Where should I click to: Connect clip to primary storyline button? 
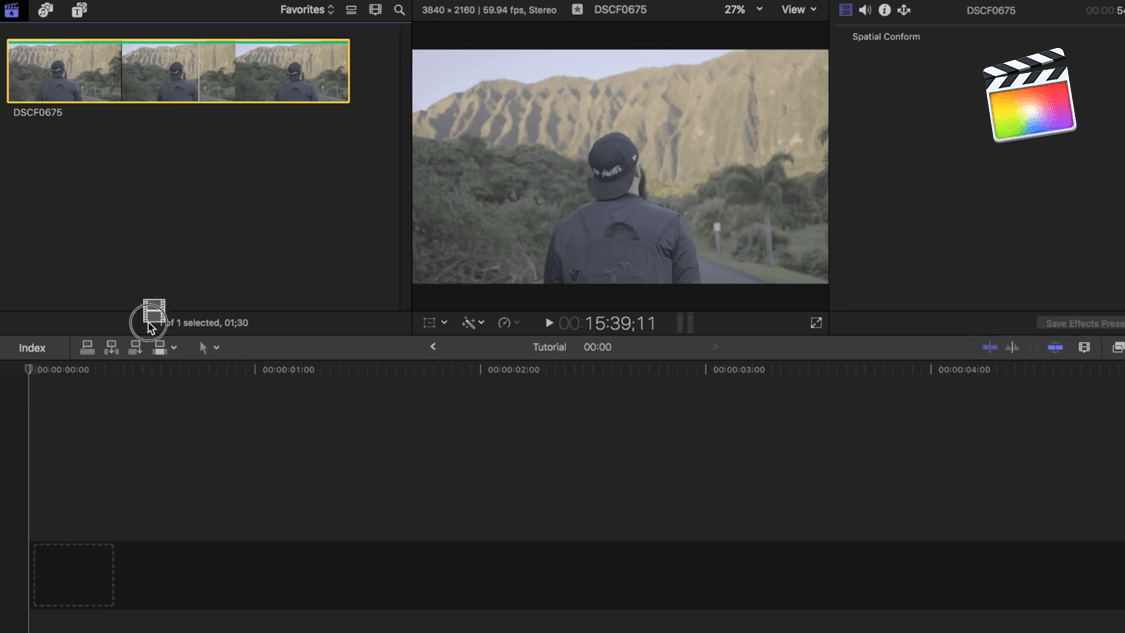pos(88,347)
